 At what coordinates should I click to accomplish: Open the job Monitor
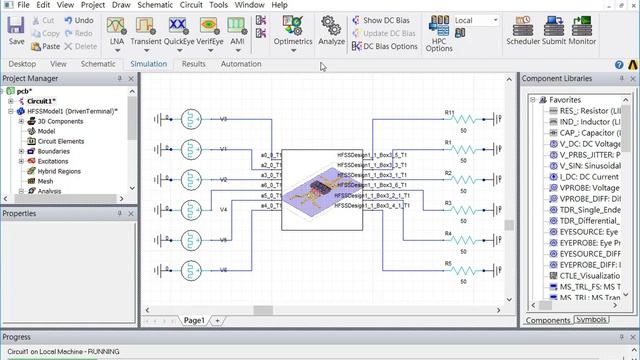582,30
